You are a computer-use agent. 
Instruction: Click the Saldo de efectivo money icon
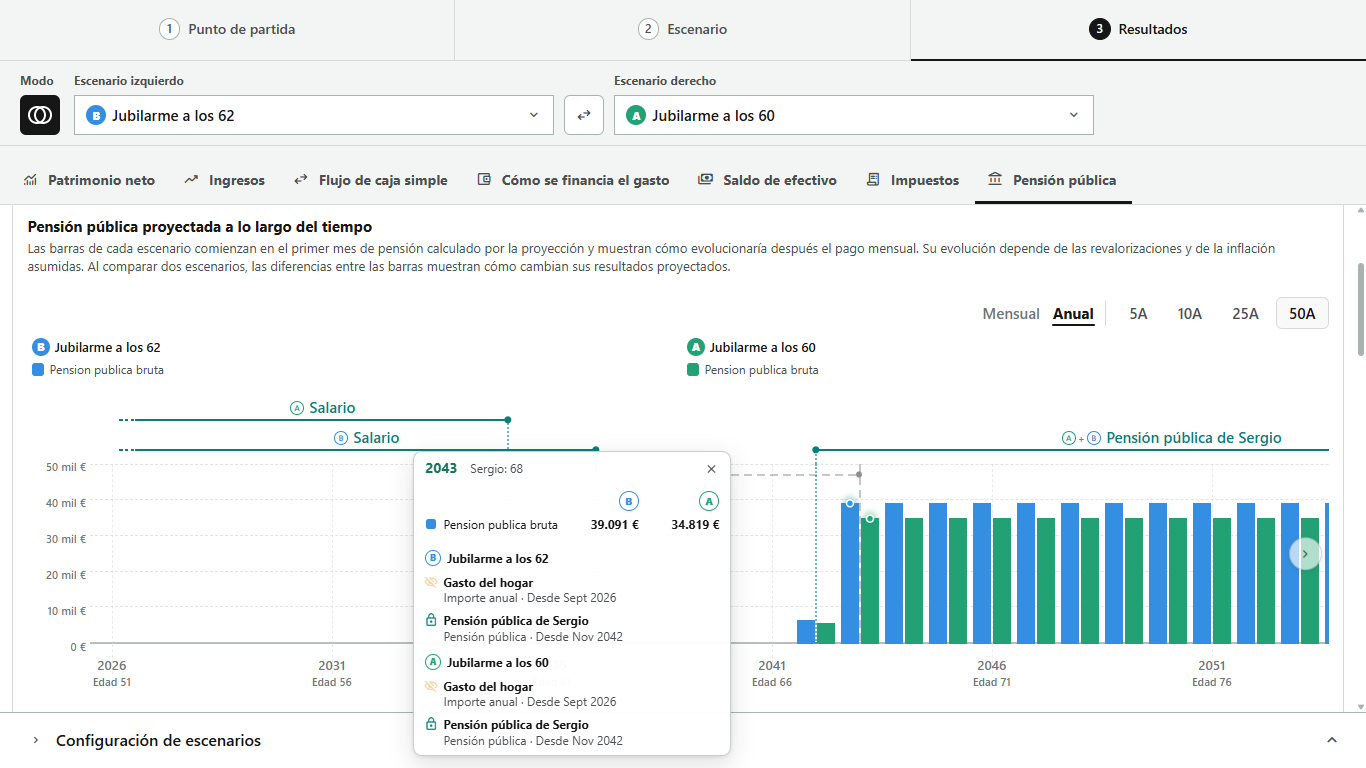tap(705, 180)
